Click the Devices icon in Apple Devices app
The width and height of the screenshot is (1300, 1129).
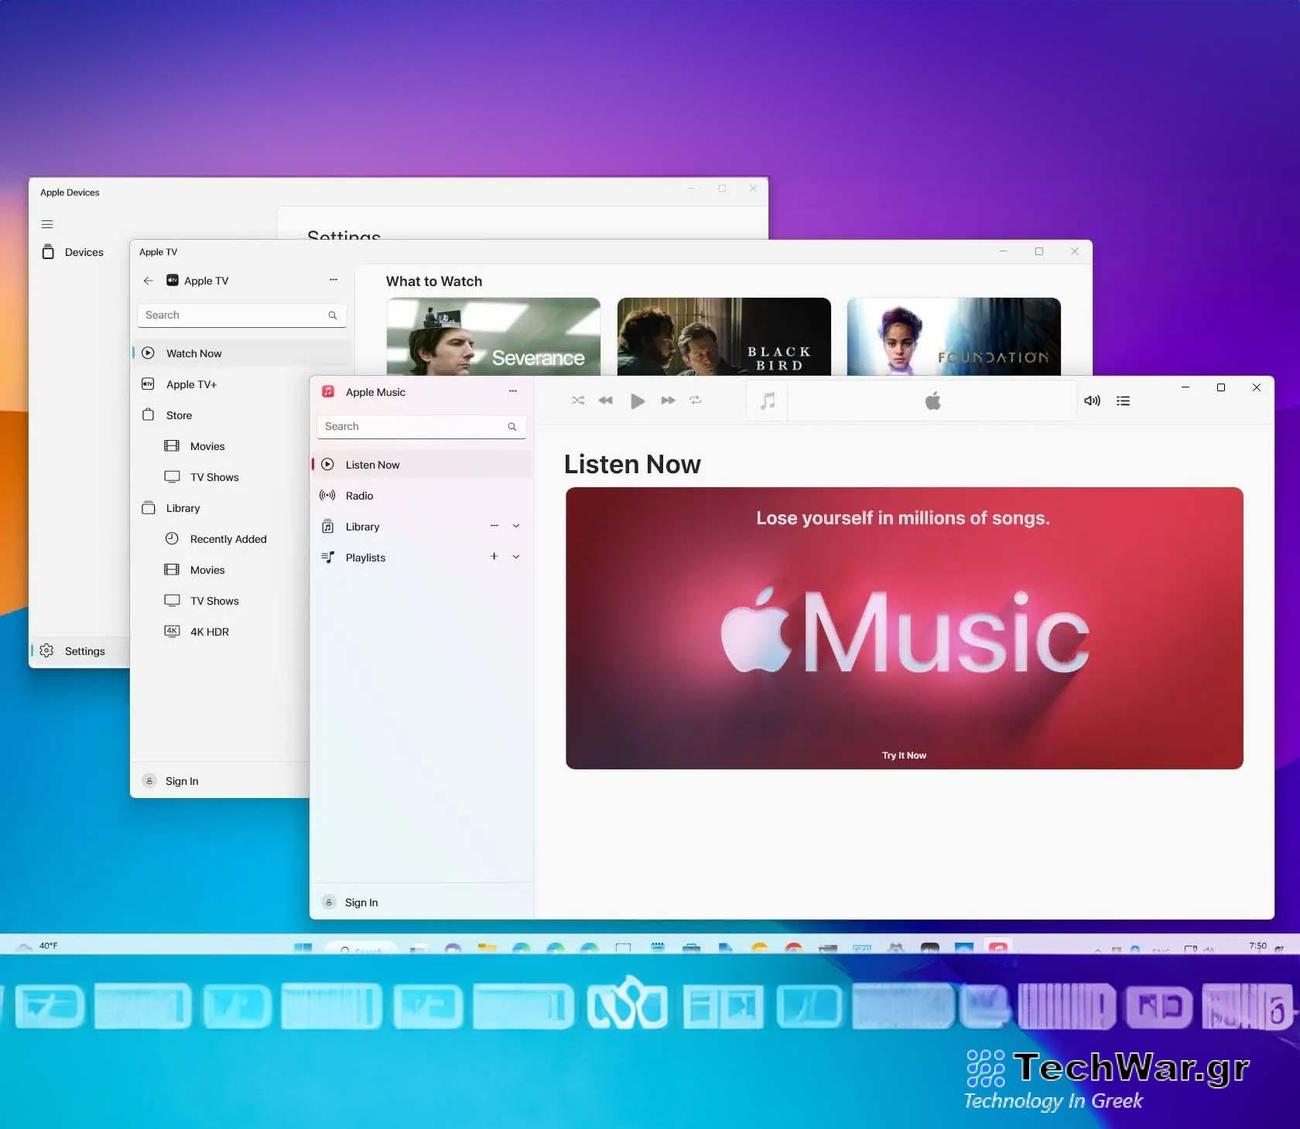[84, 252]
